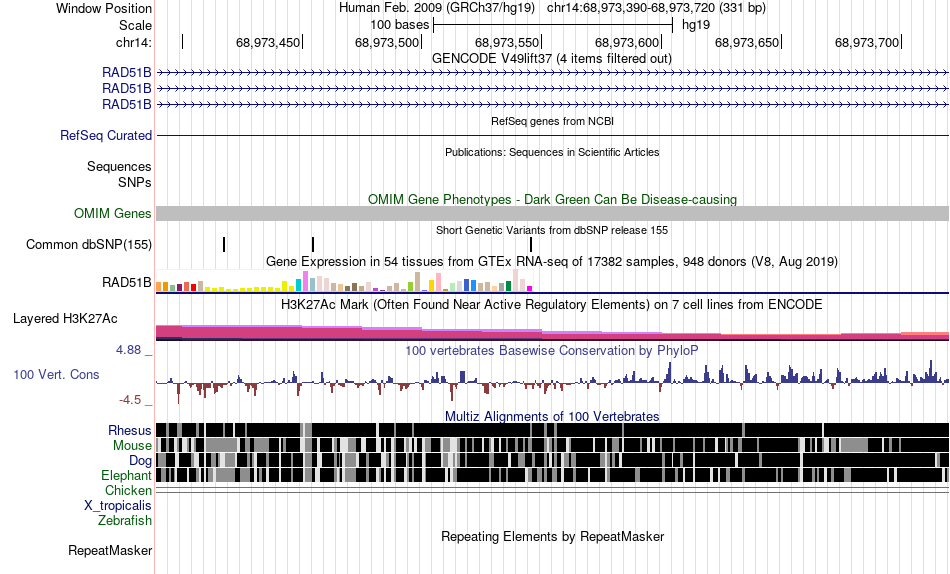Click the Repeating Elements by RepeatMasker title
The image size is (950, 574).
click(x=553, y=536)
